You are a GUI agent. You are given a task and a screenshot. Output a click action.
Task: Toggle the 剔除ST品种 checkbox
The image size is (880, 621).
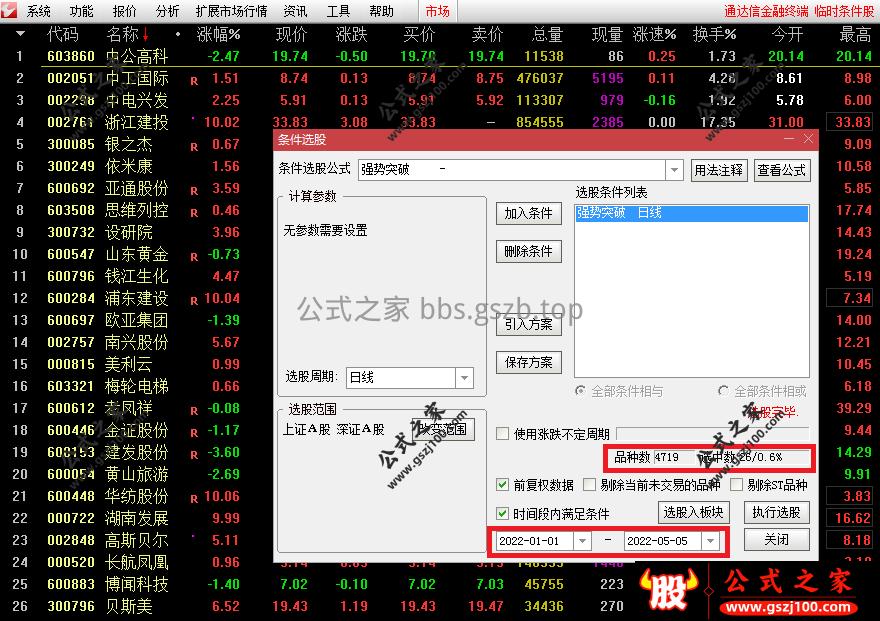(736, 485)
